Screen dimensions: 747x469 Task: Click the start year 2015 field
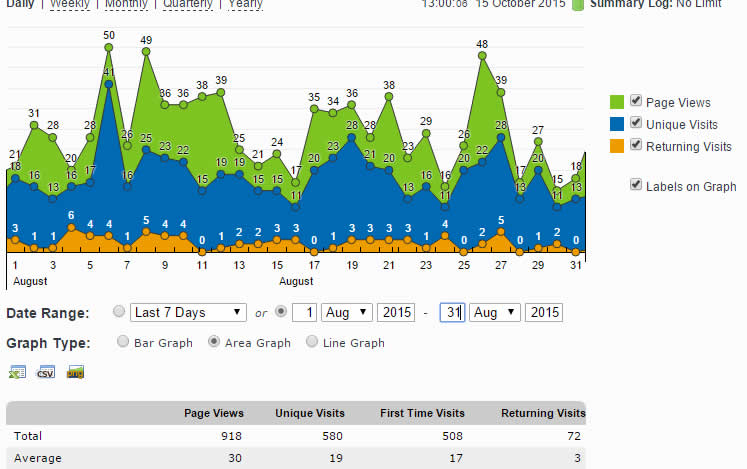point(396,313)
